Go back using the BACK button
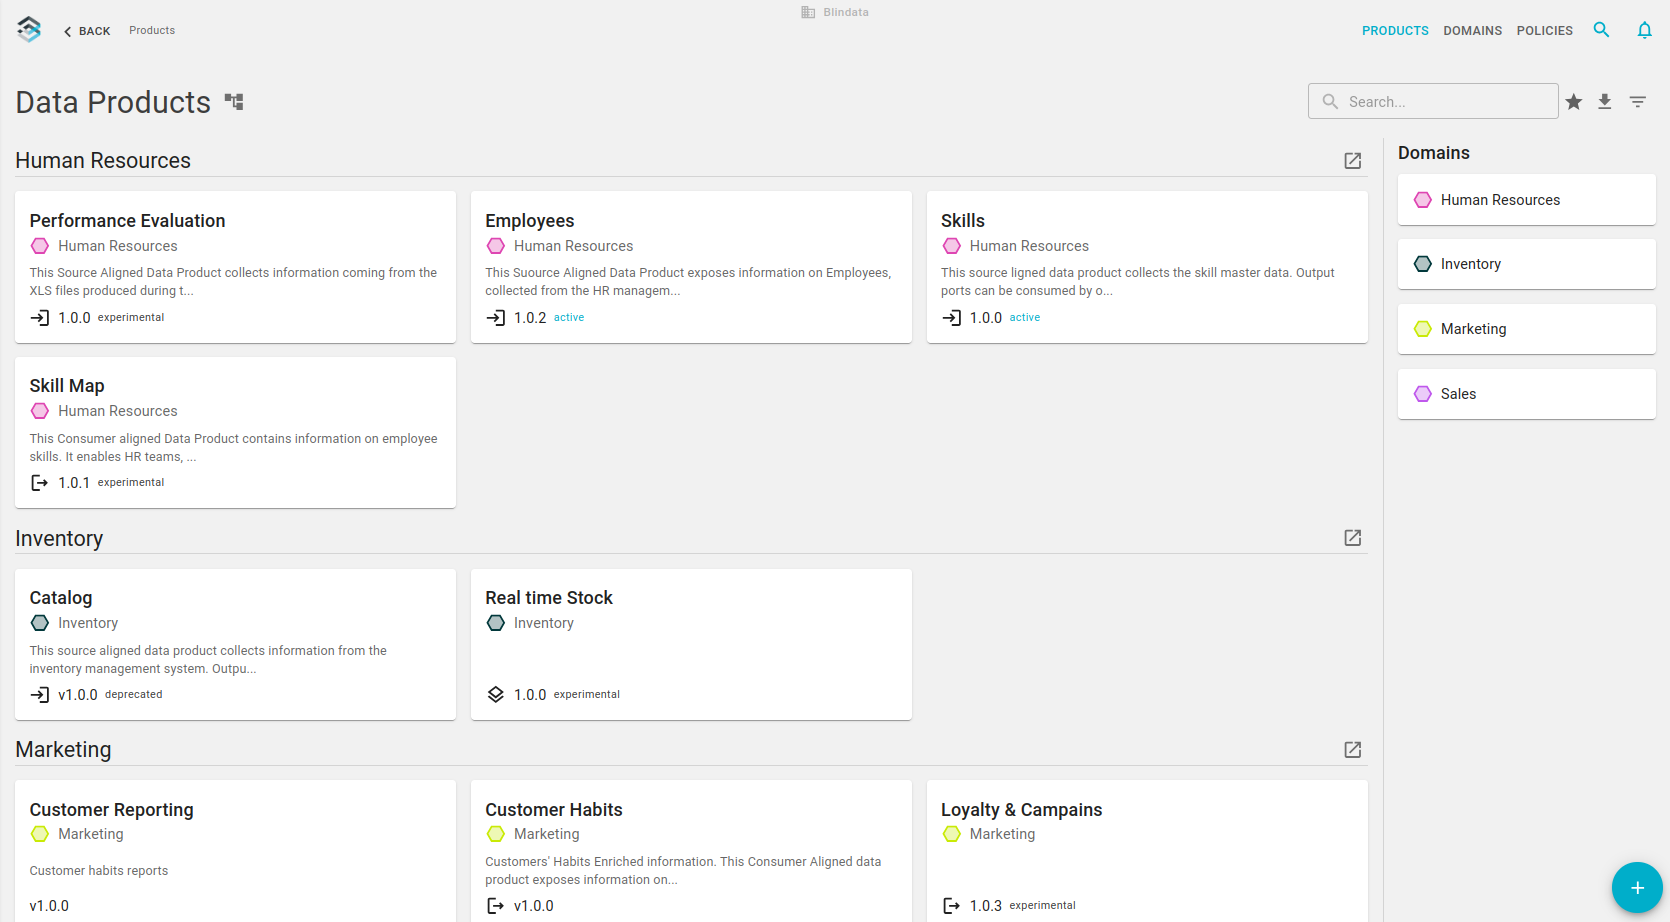 (x=87, y=31)
